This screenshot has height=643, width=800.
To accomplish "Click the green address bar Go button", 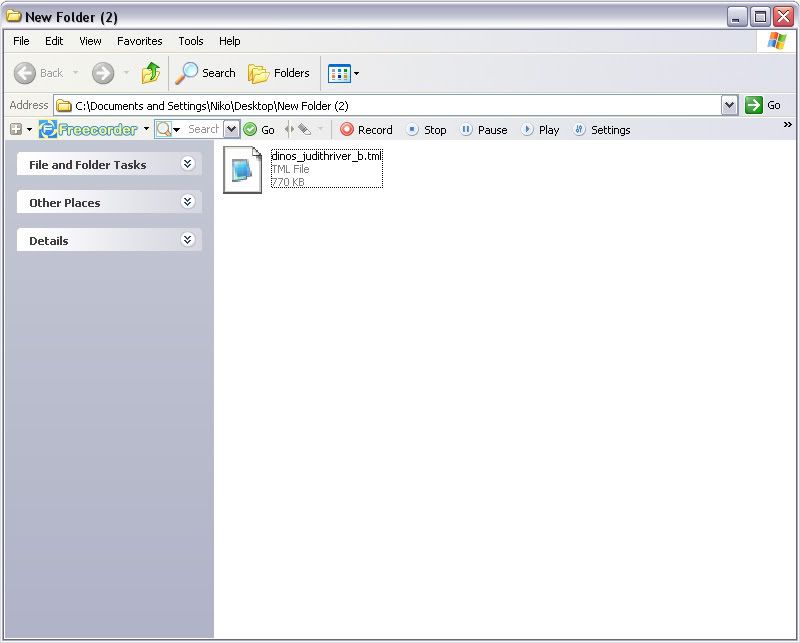I will (763, 105).
